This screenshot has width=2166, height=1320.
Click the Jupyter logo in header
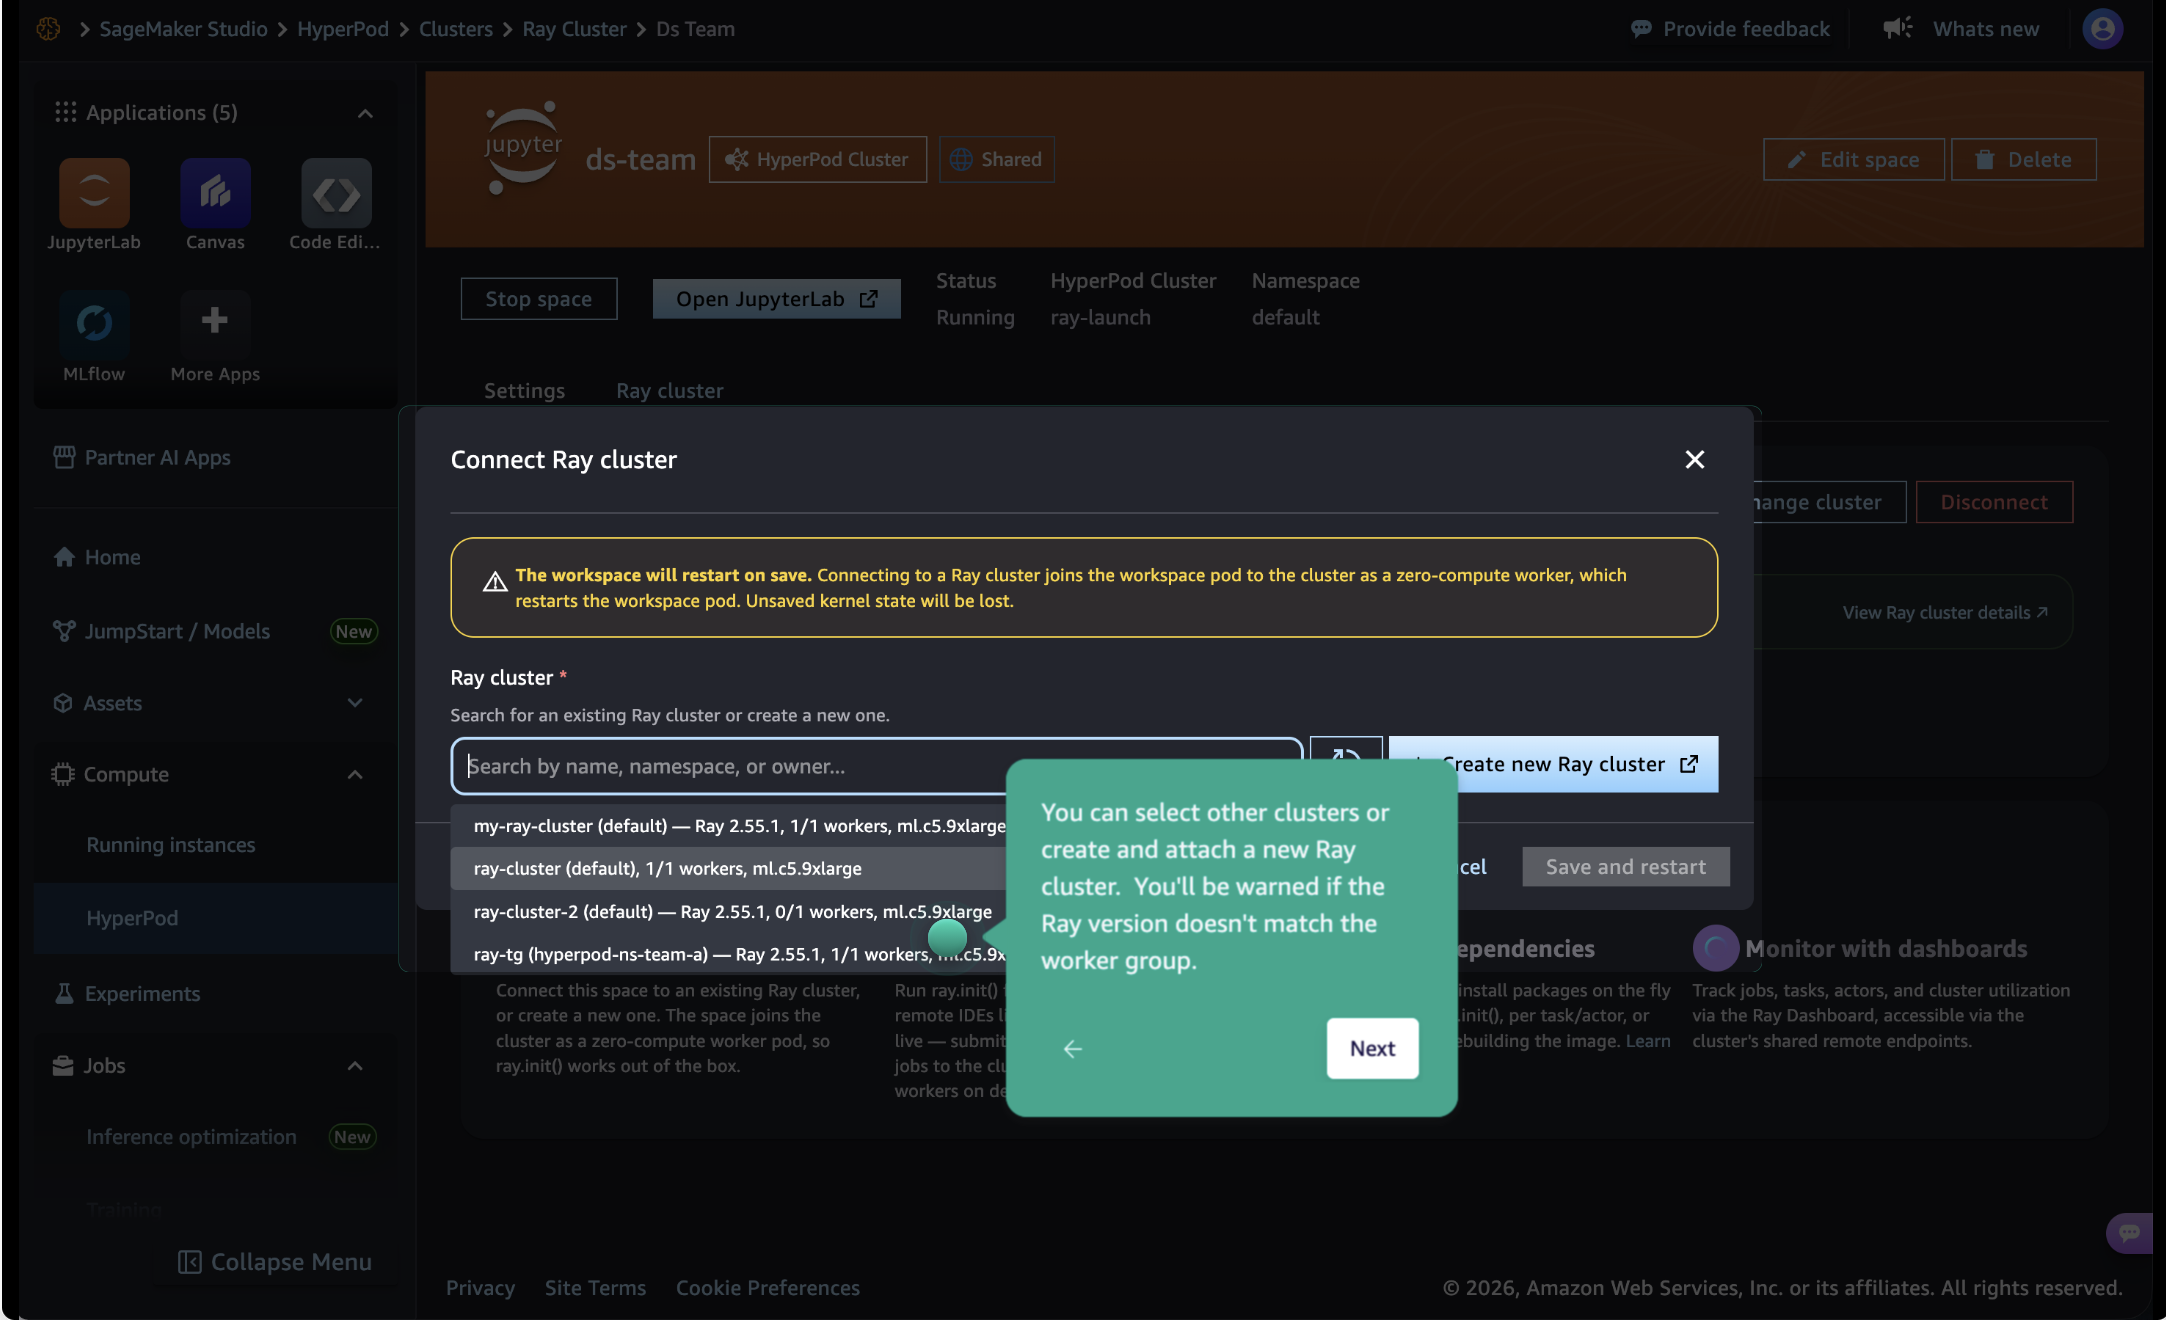point(523,149)
